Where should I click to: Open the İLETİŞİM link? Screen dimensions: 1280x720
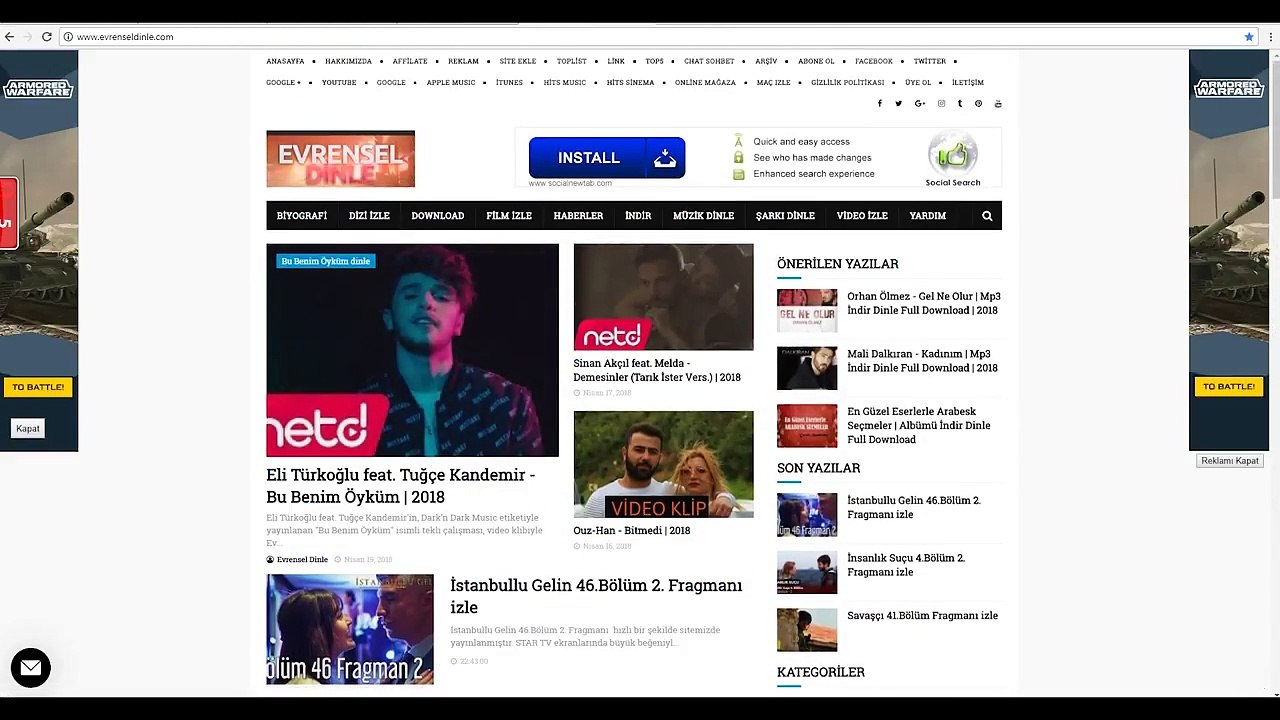coord(968,83)
